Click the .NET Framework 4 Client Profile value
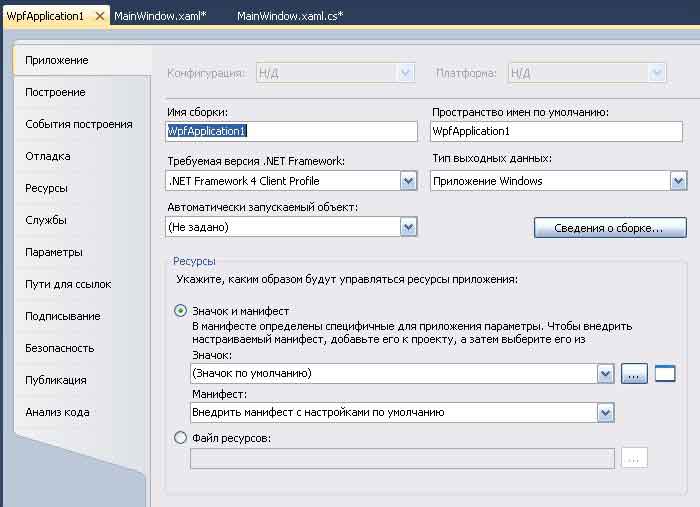Screen dimensions: 700x507 coord(244,181)
